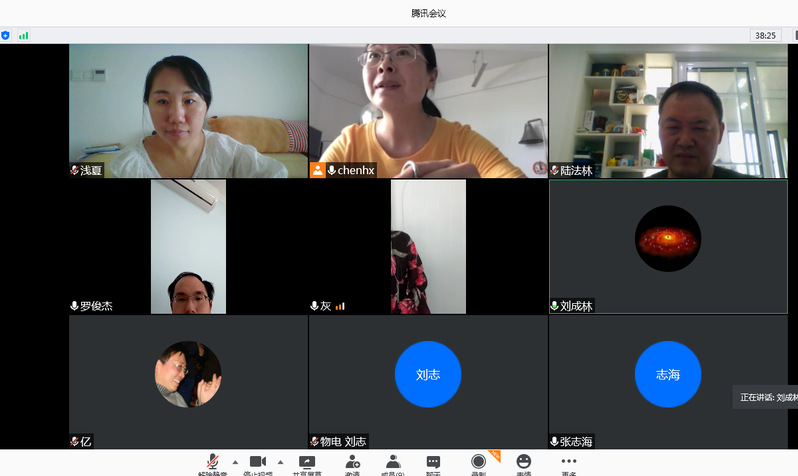
Task: Click the blue 刘志 avatar circle
Action: click(x=427, y=374)
